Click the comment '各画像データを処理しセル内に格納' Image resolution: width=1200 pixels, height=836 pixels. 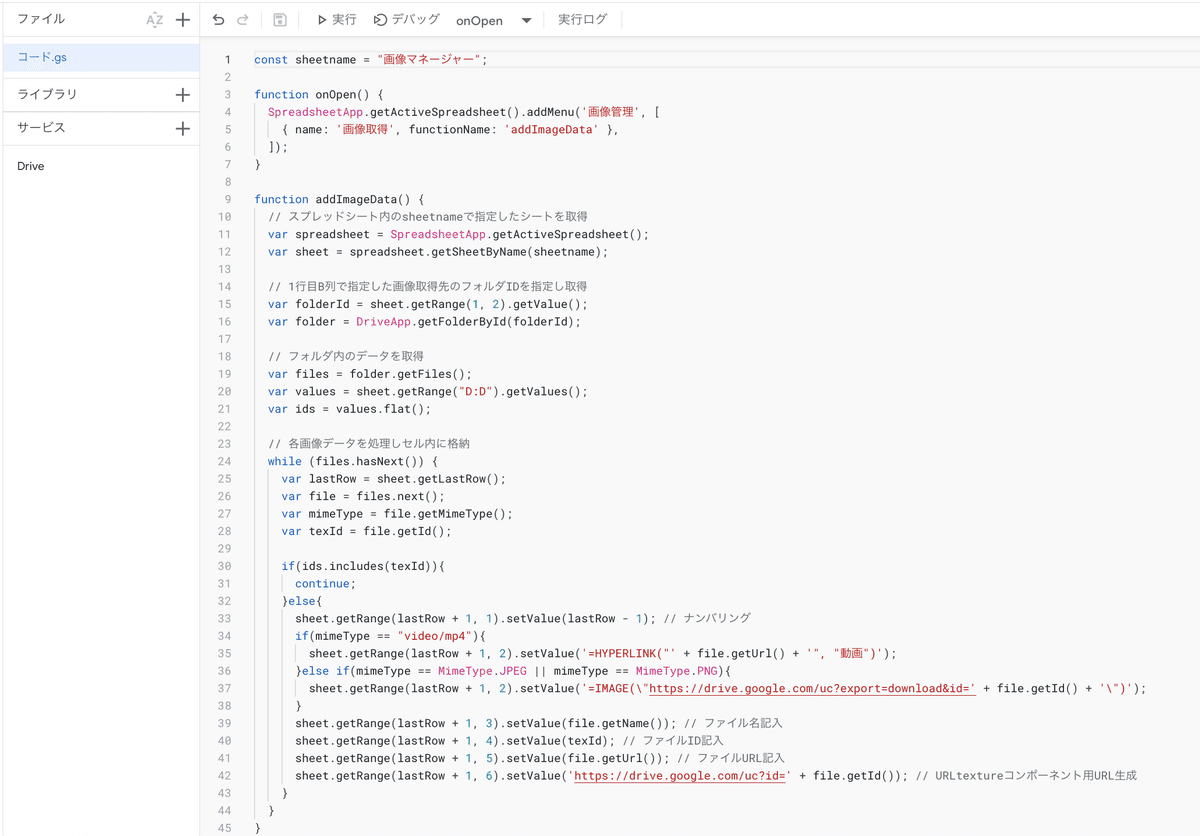[x=369, y=444]
